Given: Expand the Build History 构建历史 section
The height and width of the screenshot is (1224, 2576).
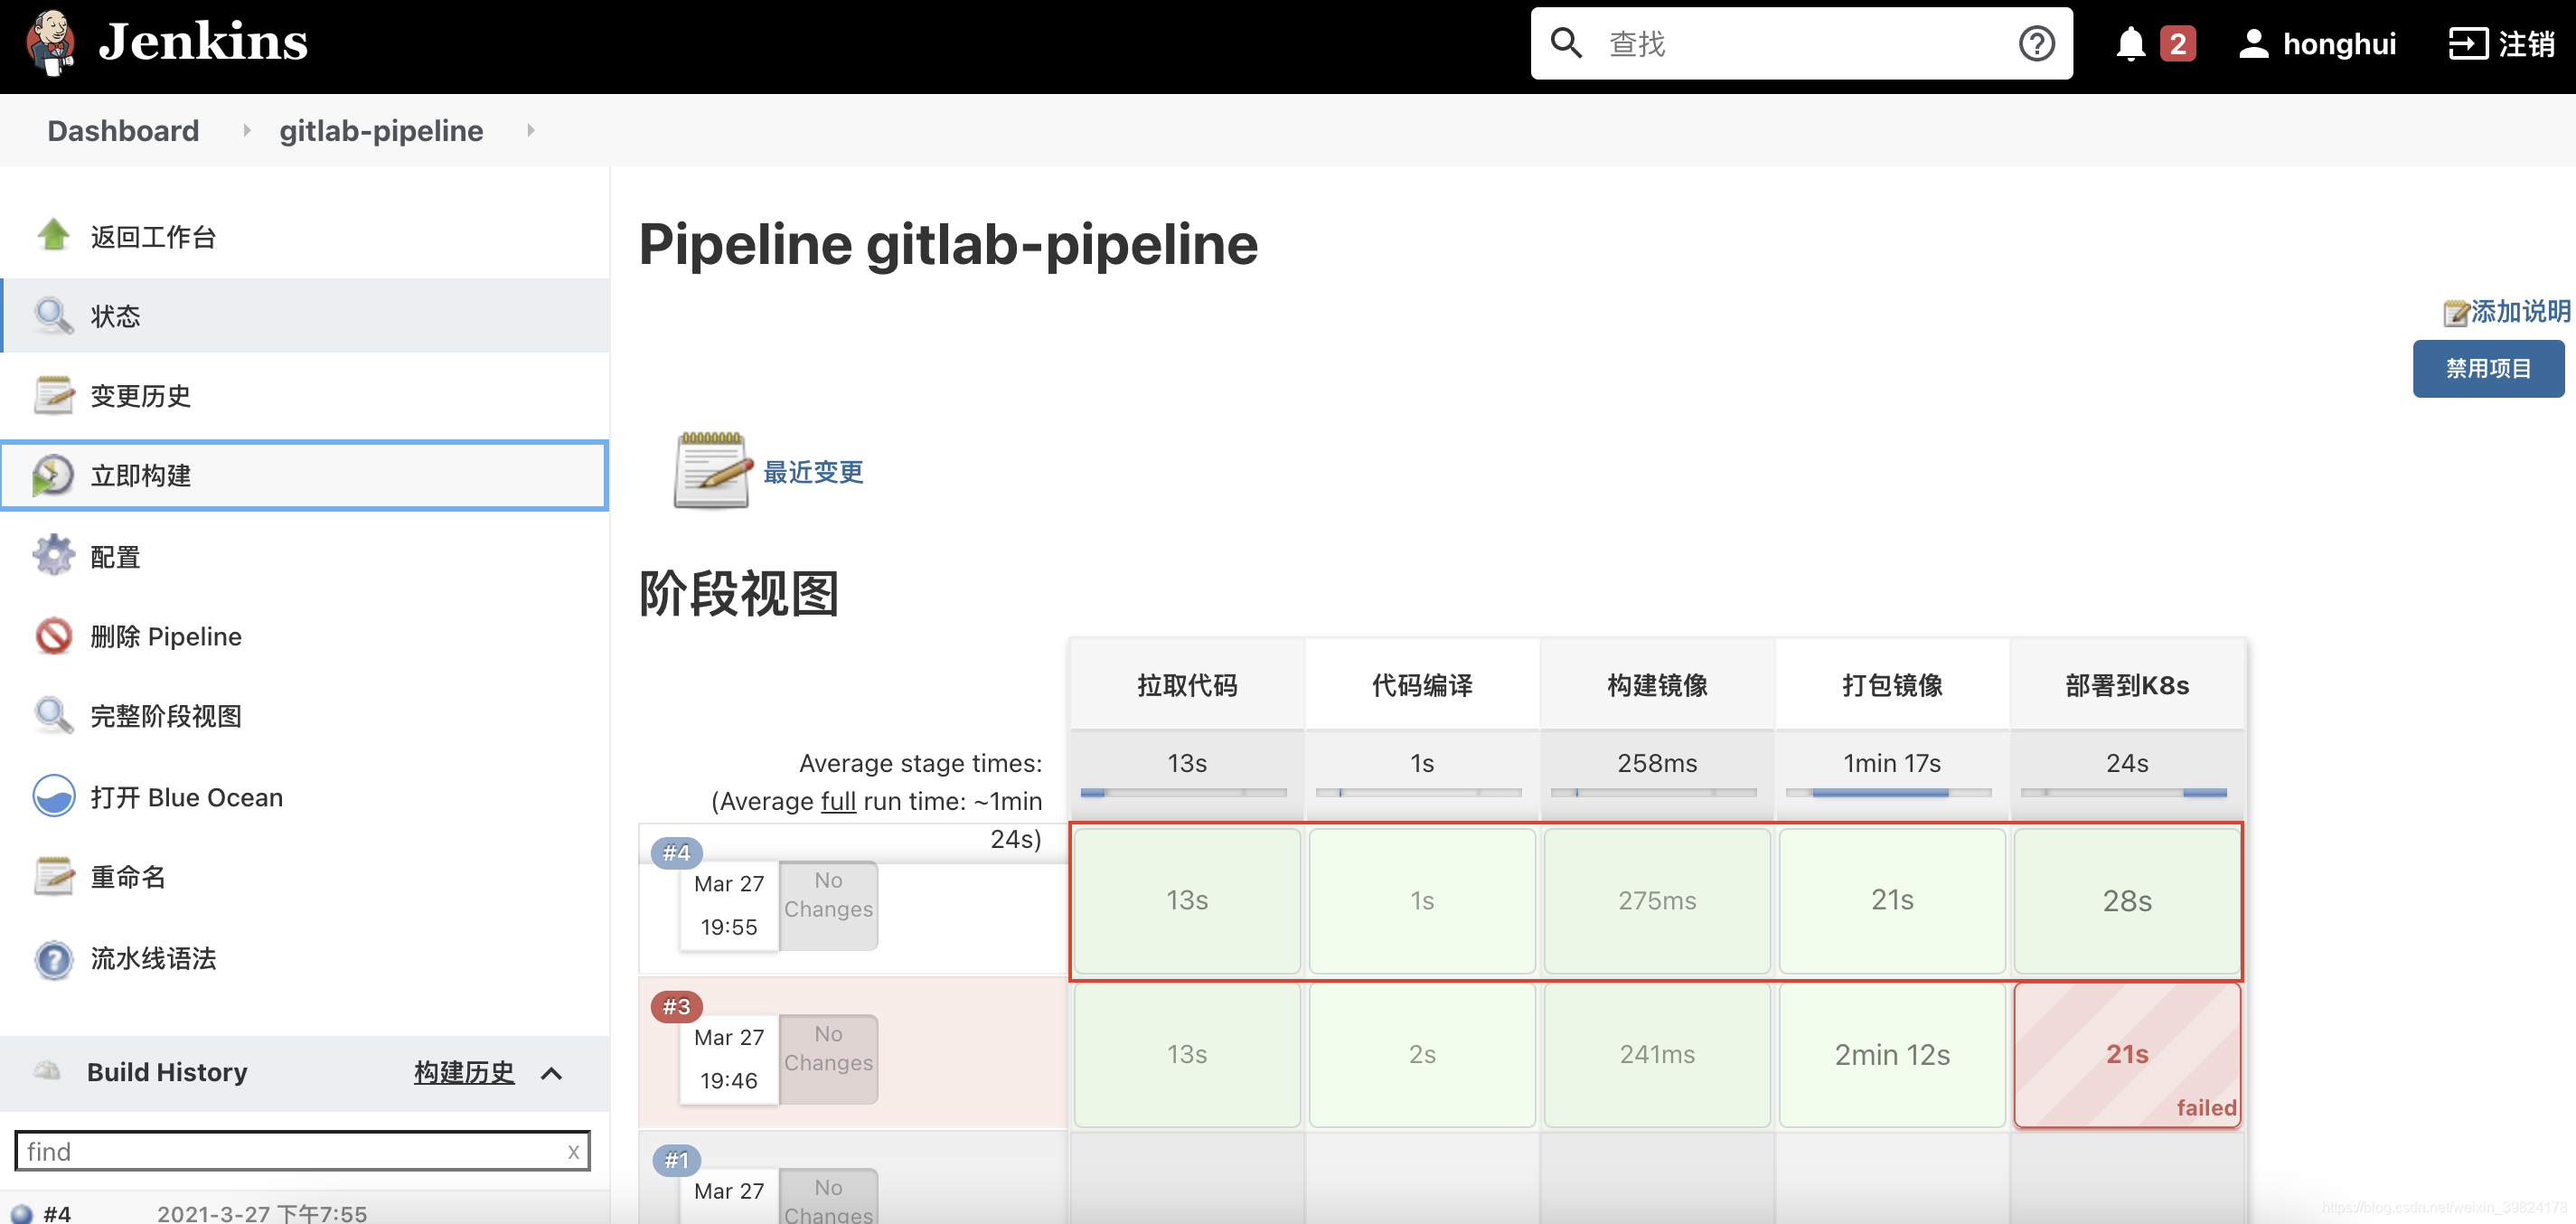Looking at the screenshot, I should (x=555, y=1071).
